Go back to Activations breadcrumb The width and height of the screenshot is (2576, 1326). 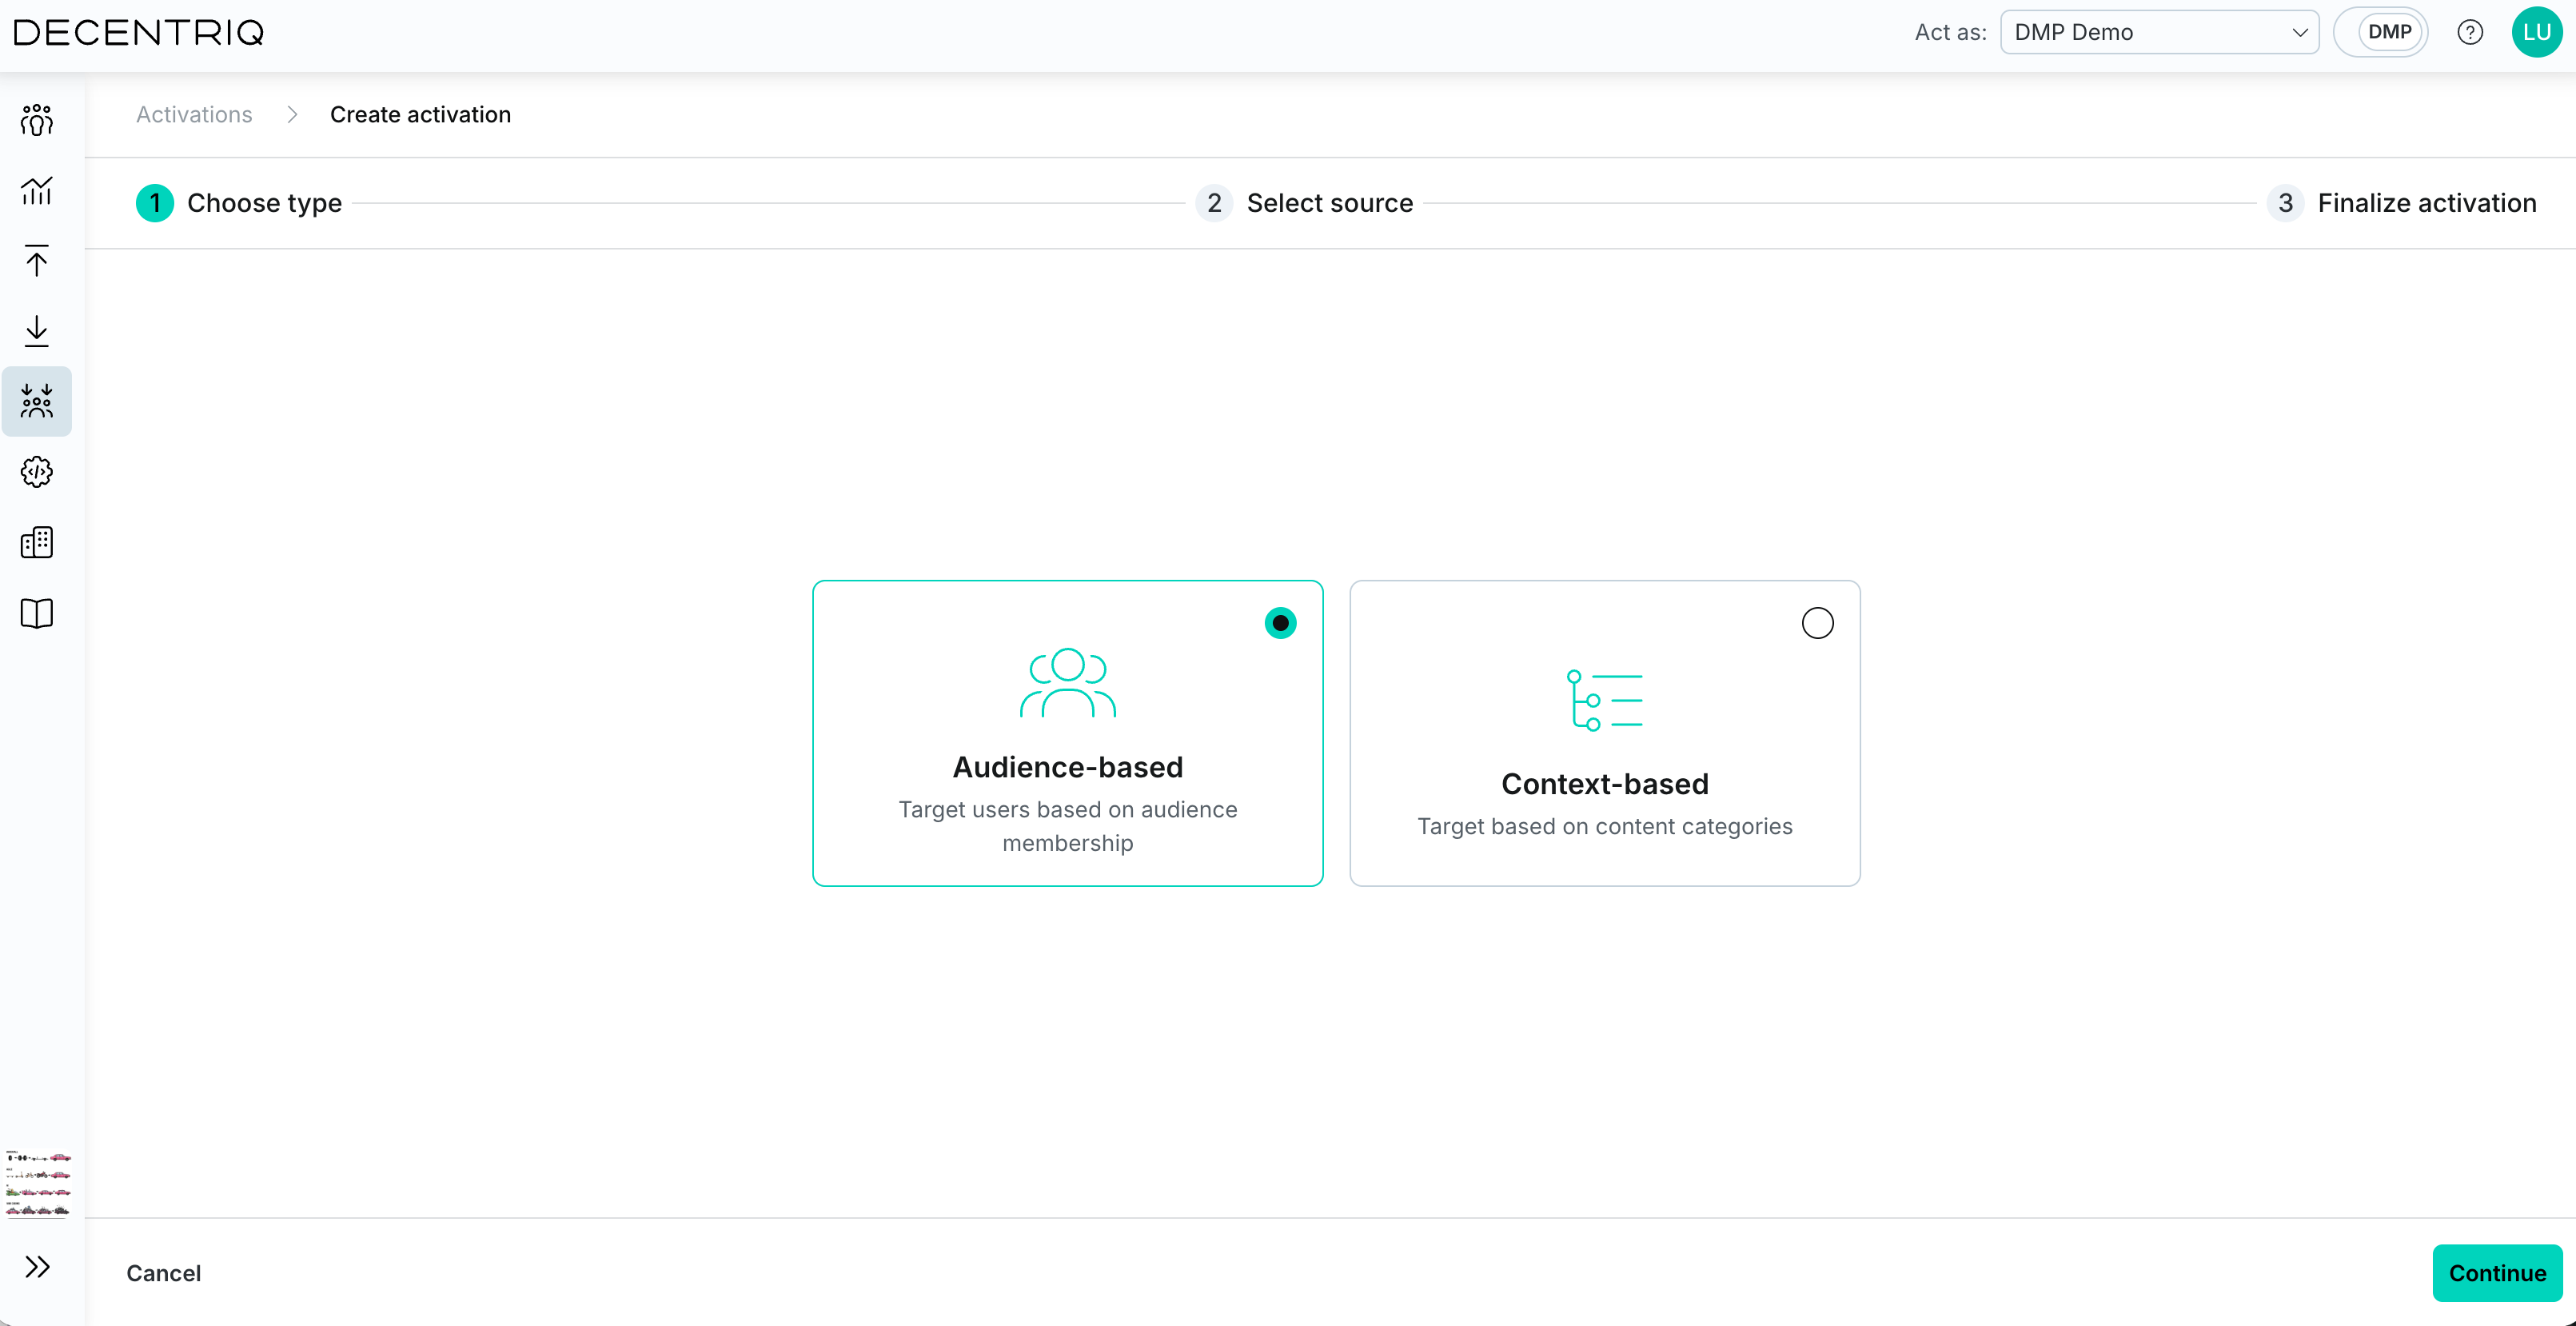click(194, 114)
